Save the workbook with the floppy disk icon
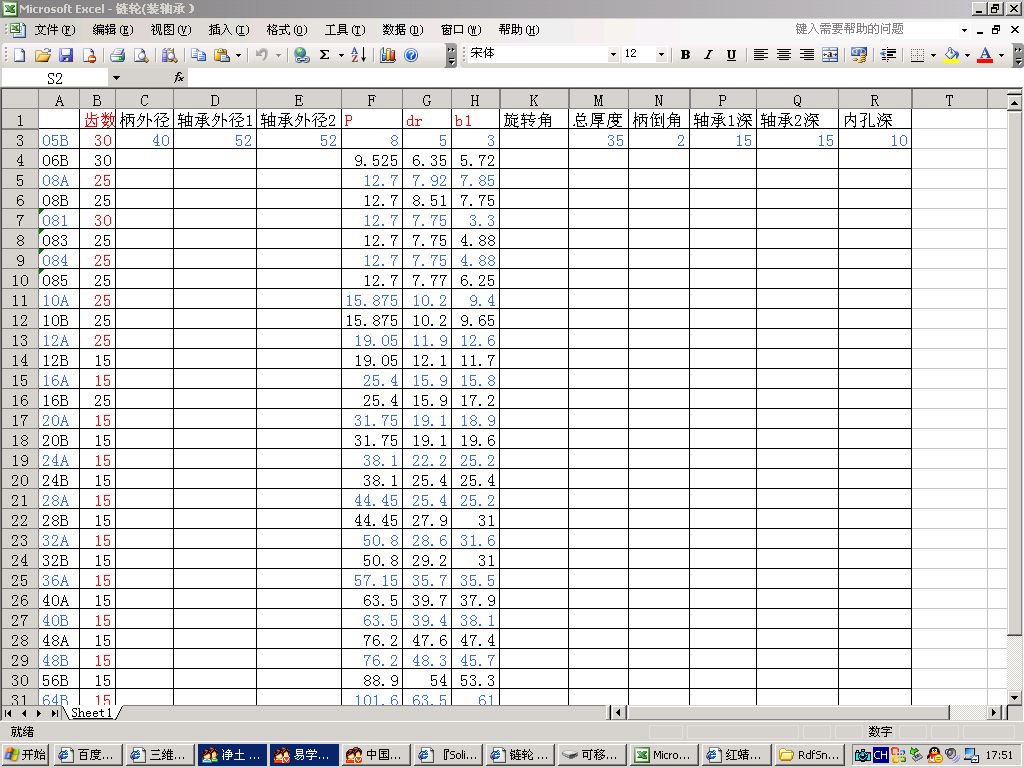 click(66, 55)
